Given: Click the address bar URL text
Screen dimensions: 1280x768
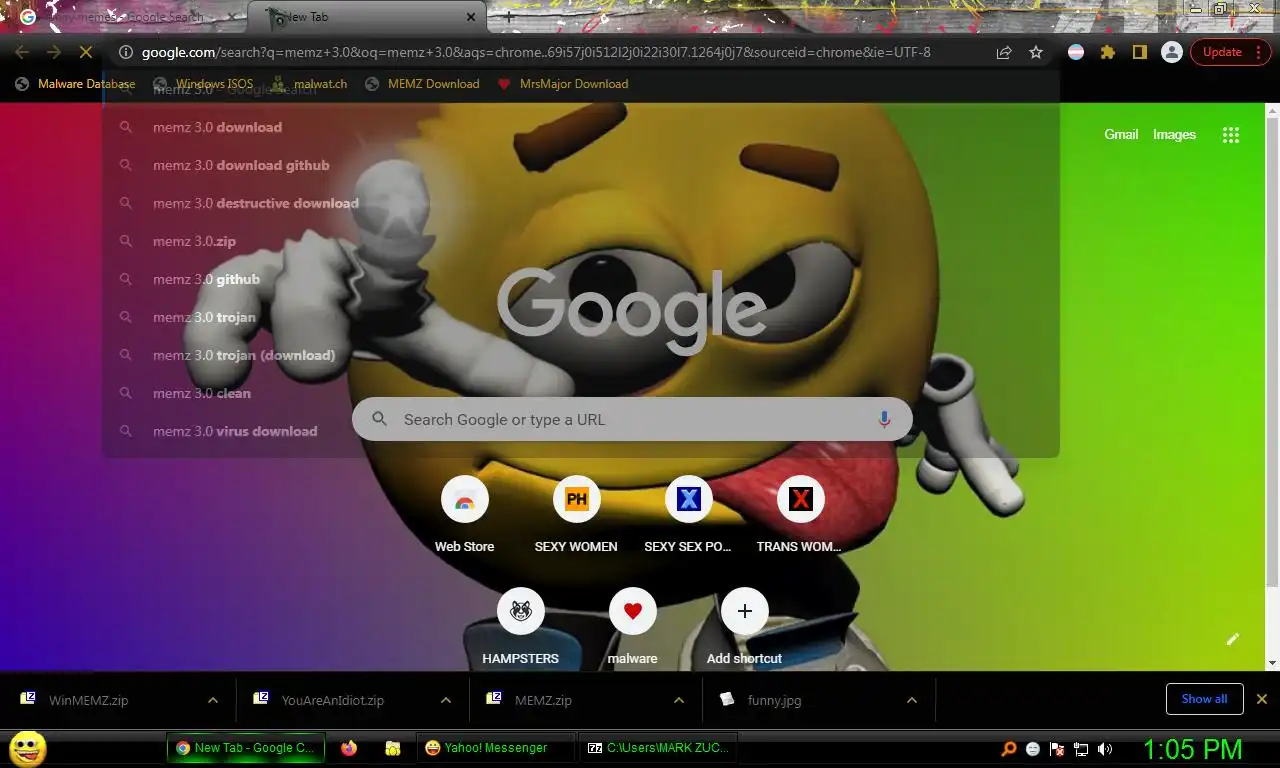Looking at the screenshot, I should pos(536,52).
